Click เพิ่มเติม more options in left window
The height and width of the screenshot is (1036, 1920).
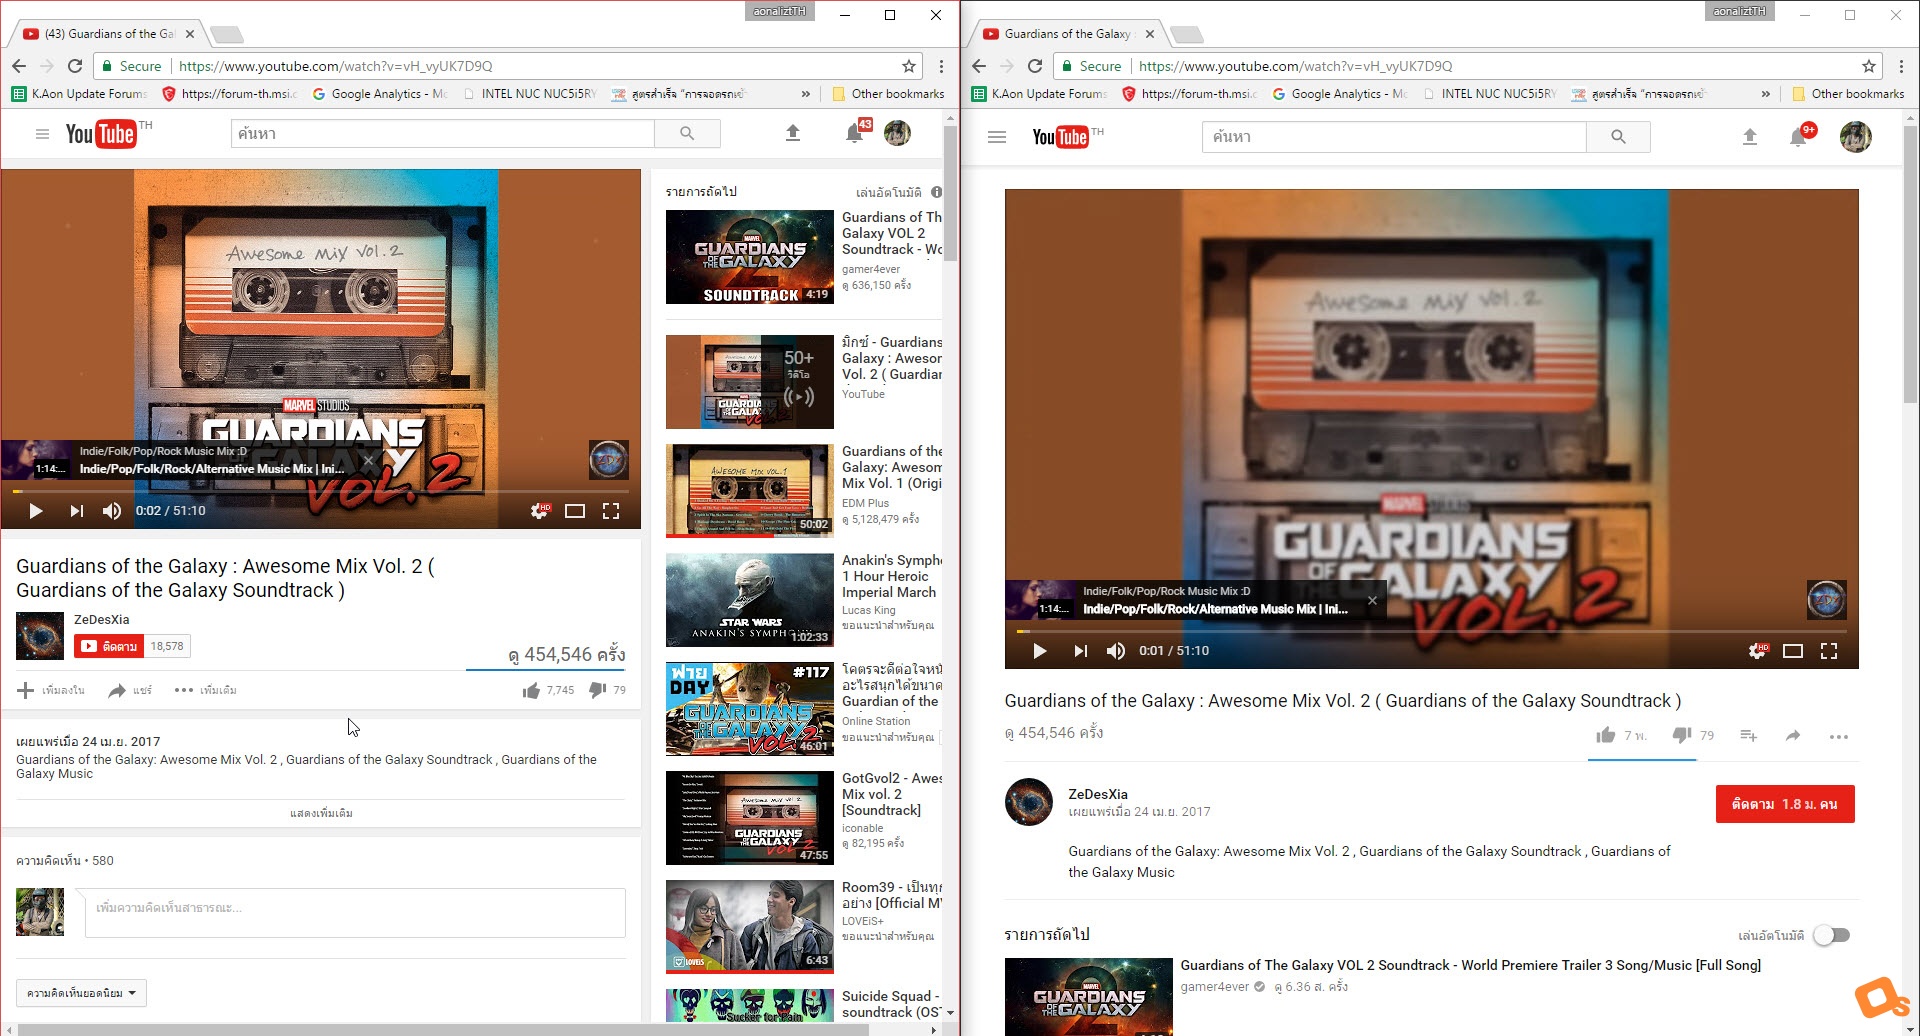pos(206,690)
